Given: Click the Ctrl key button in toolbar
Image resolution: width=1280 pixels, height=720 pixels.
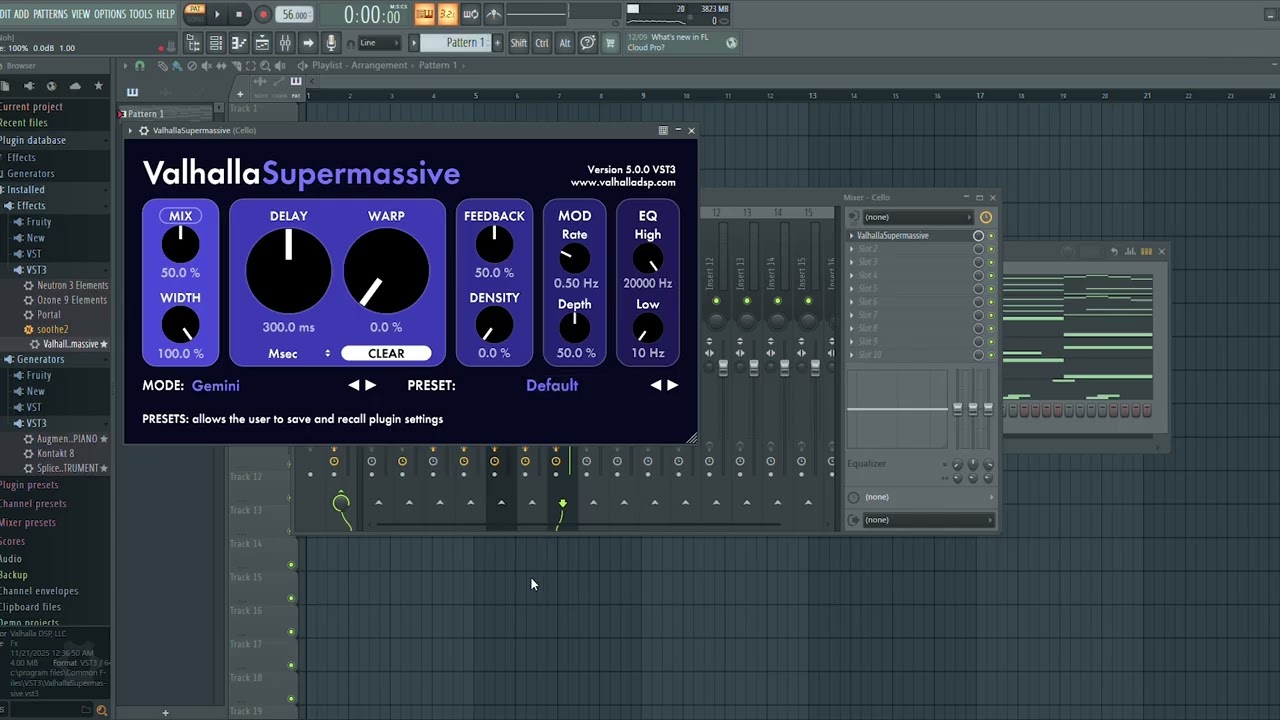Looking at the screenshot, I should pyautogui.click(x=542, y=43).
